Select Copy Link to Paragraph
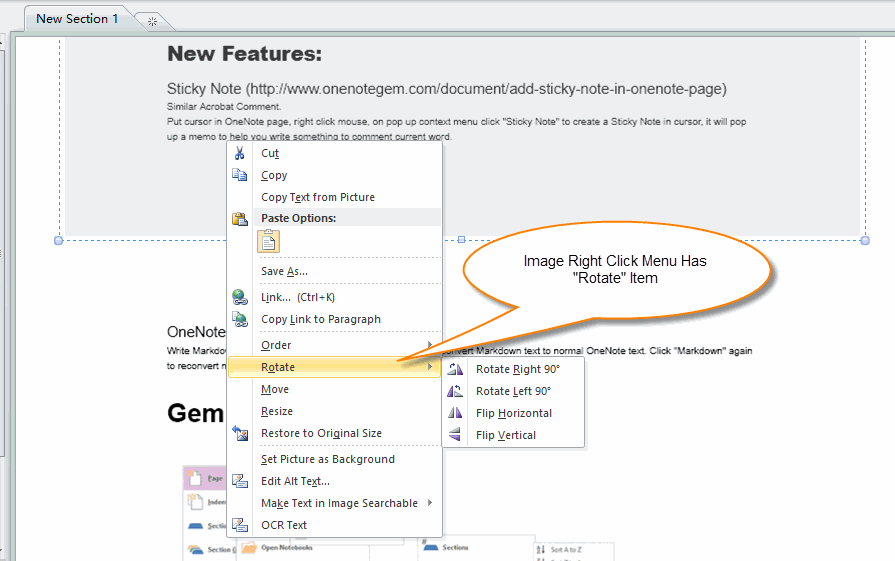The width and height of the screenshot is (895, 561). coord(335,319)
